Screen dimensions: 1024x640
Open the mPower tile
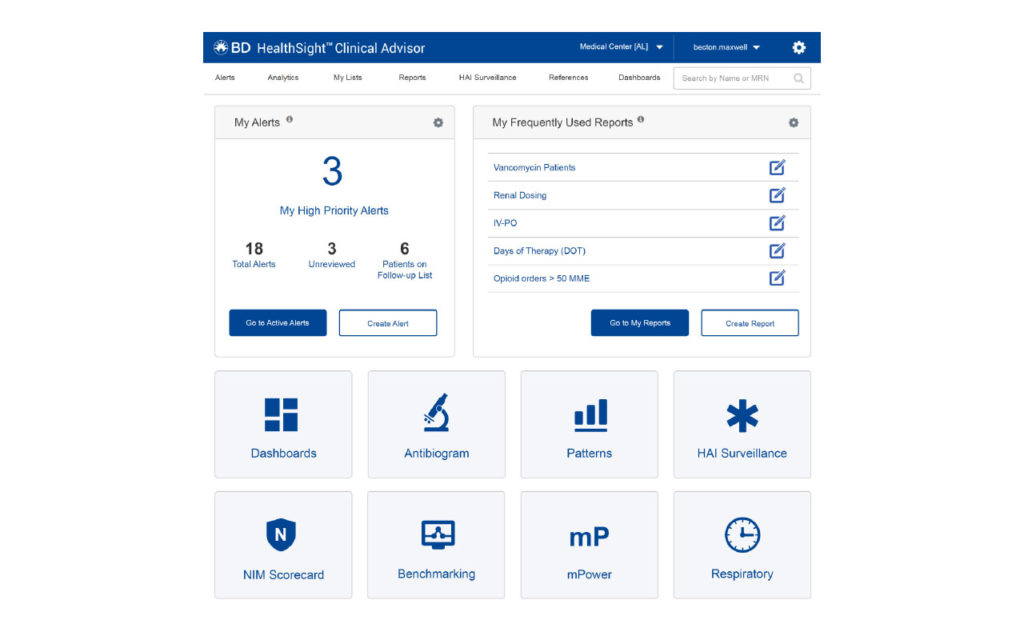pyautogui.click(x=589, y=537)
